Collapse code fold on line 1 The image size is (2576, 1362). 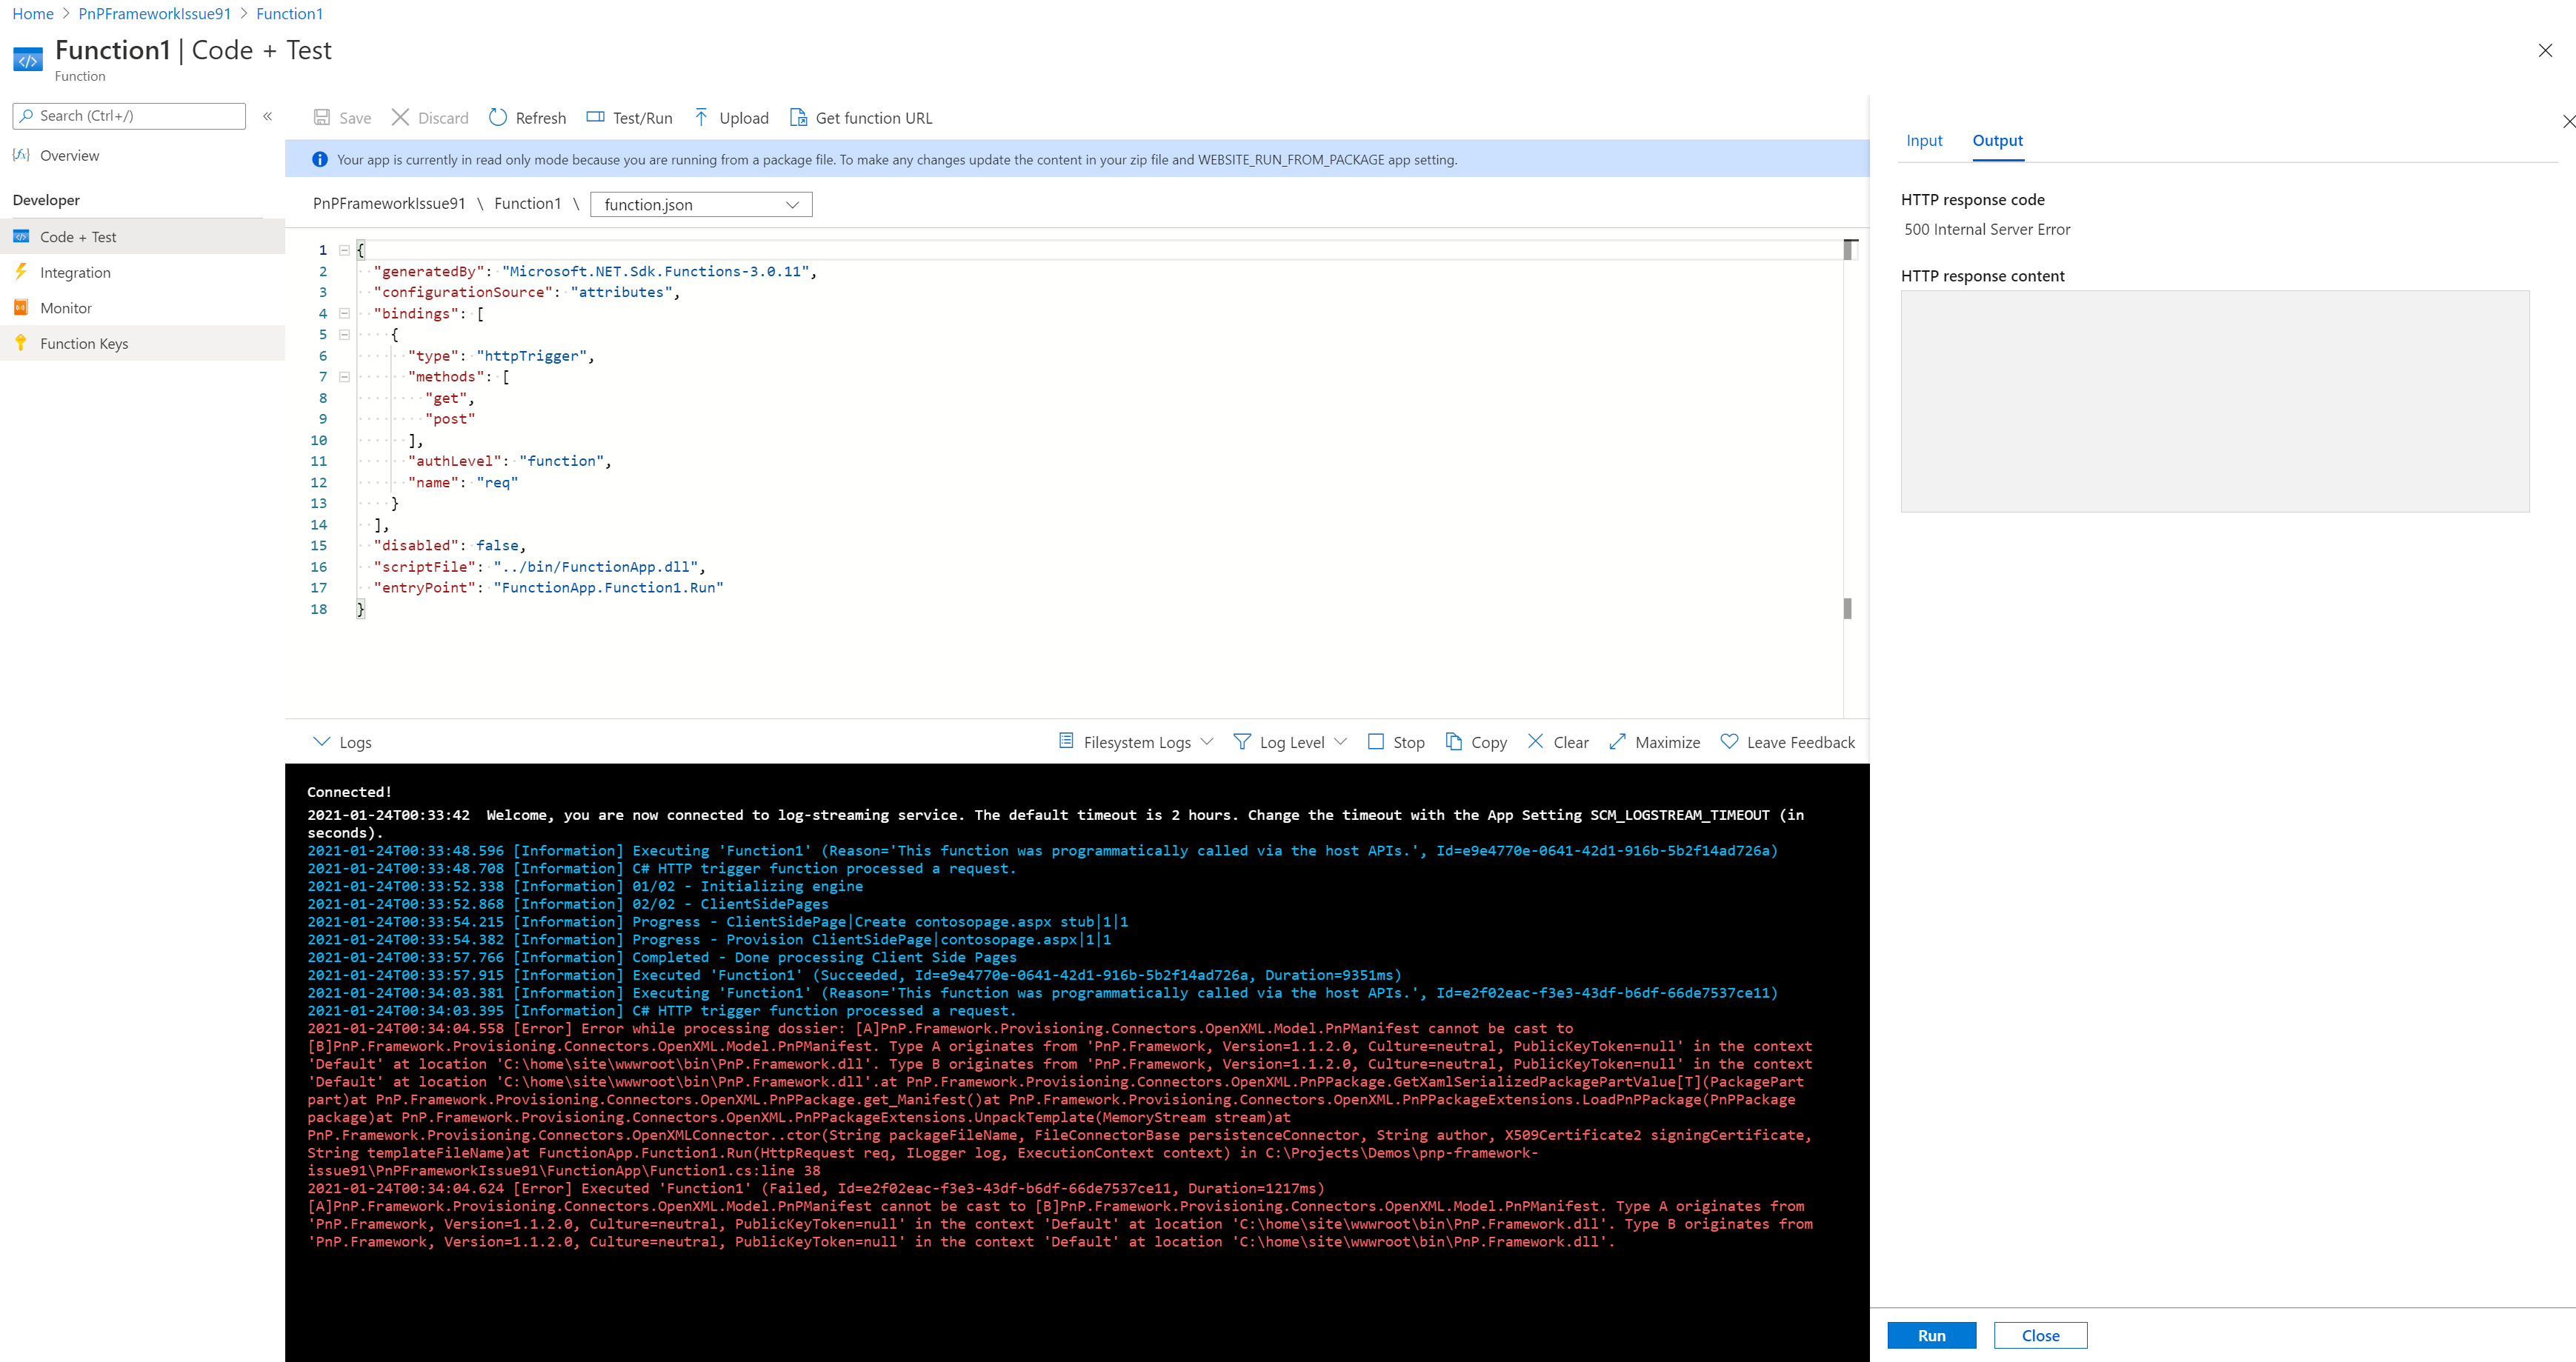(x=344, y=250)
